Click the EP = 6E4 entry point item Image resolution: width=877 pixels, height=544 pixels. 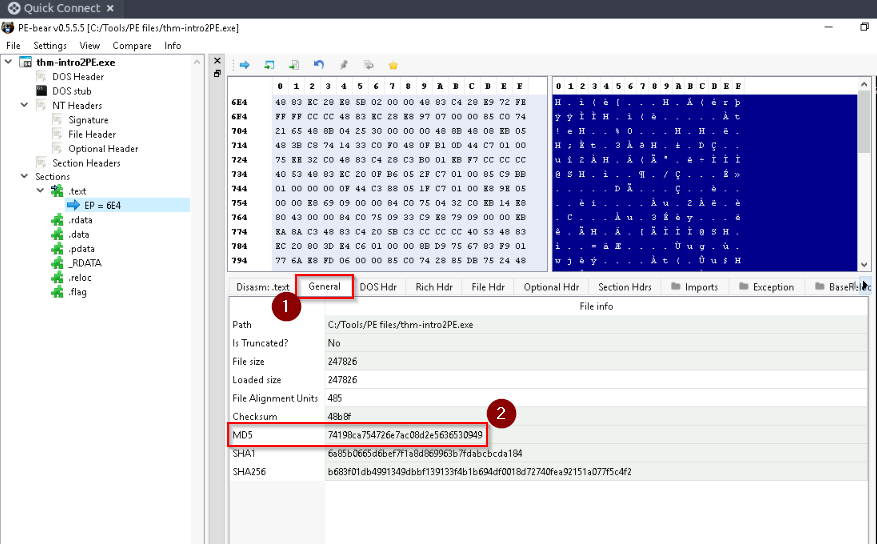pos(102,205)
